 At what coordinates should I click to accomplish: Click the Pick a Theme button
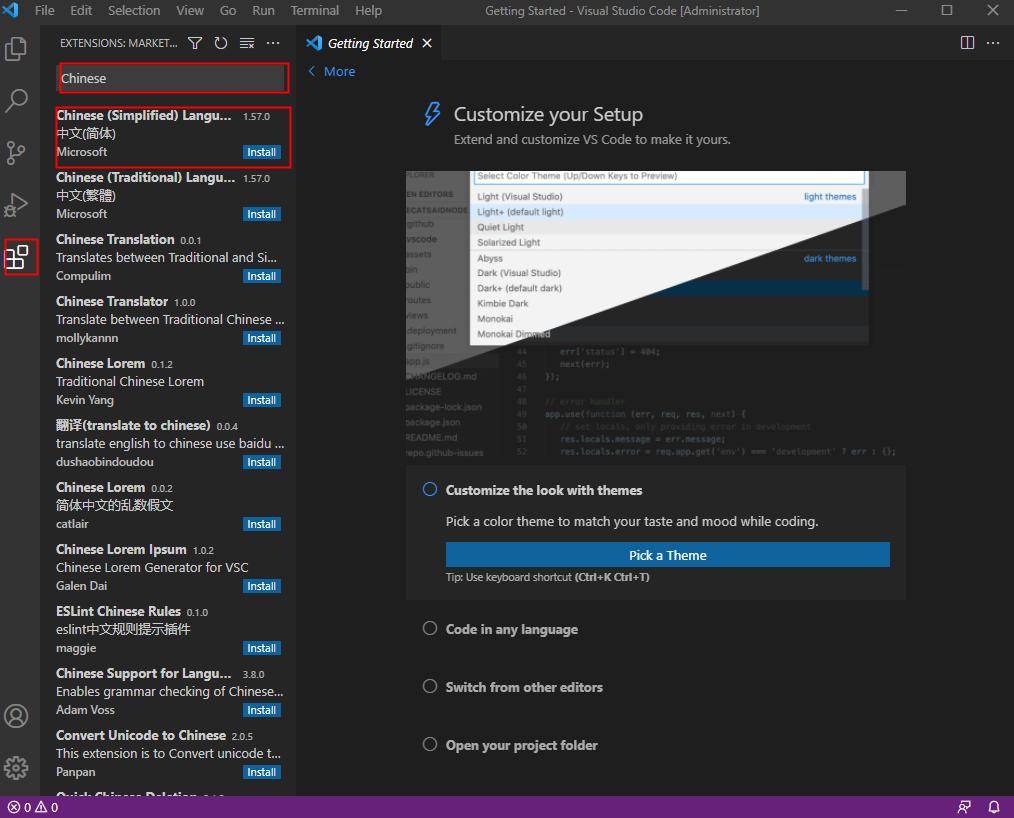(x=667, y=554)
